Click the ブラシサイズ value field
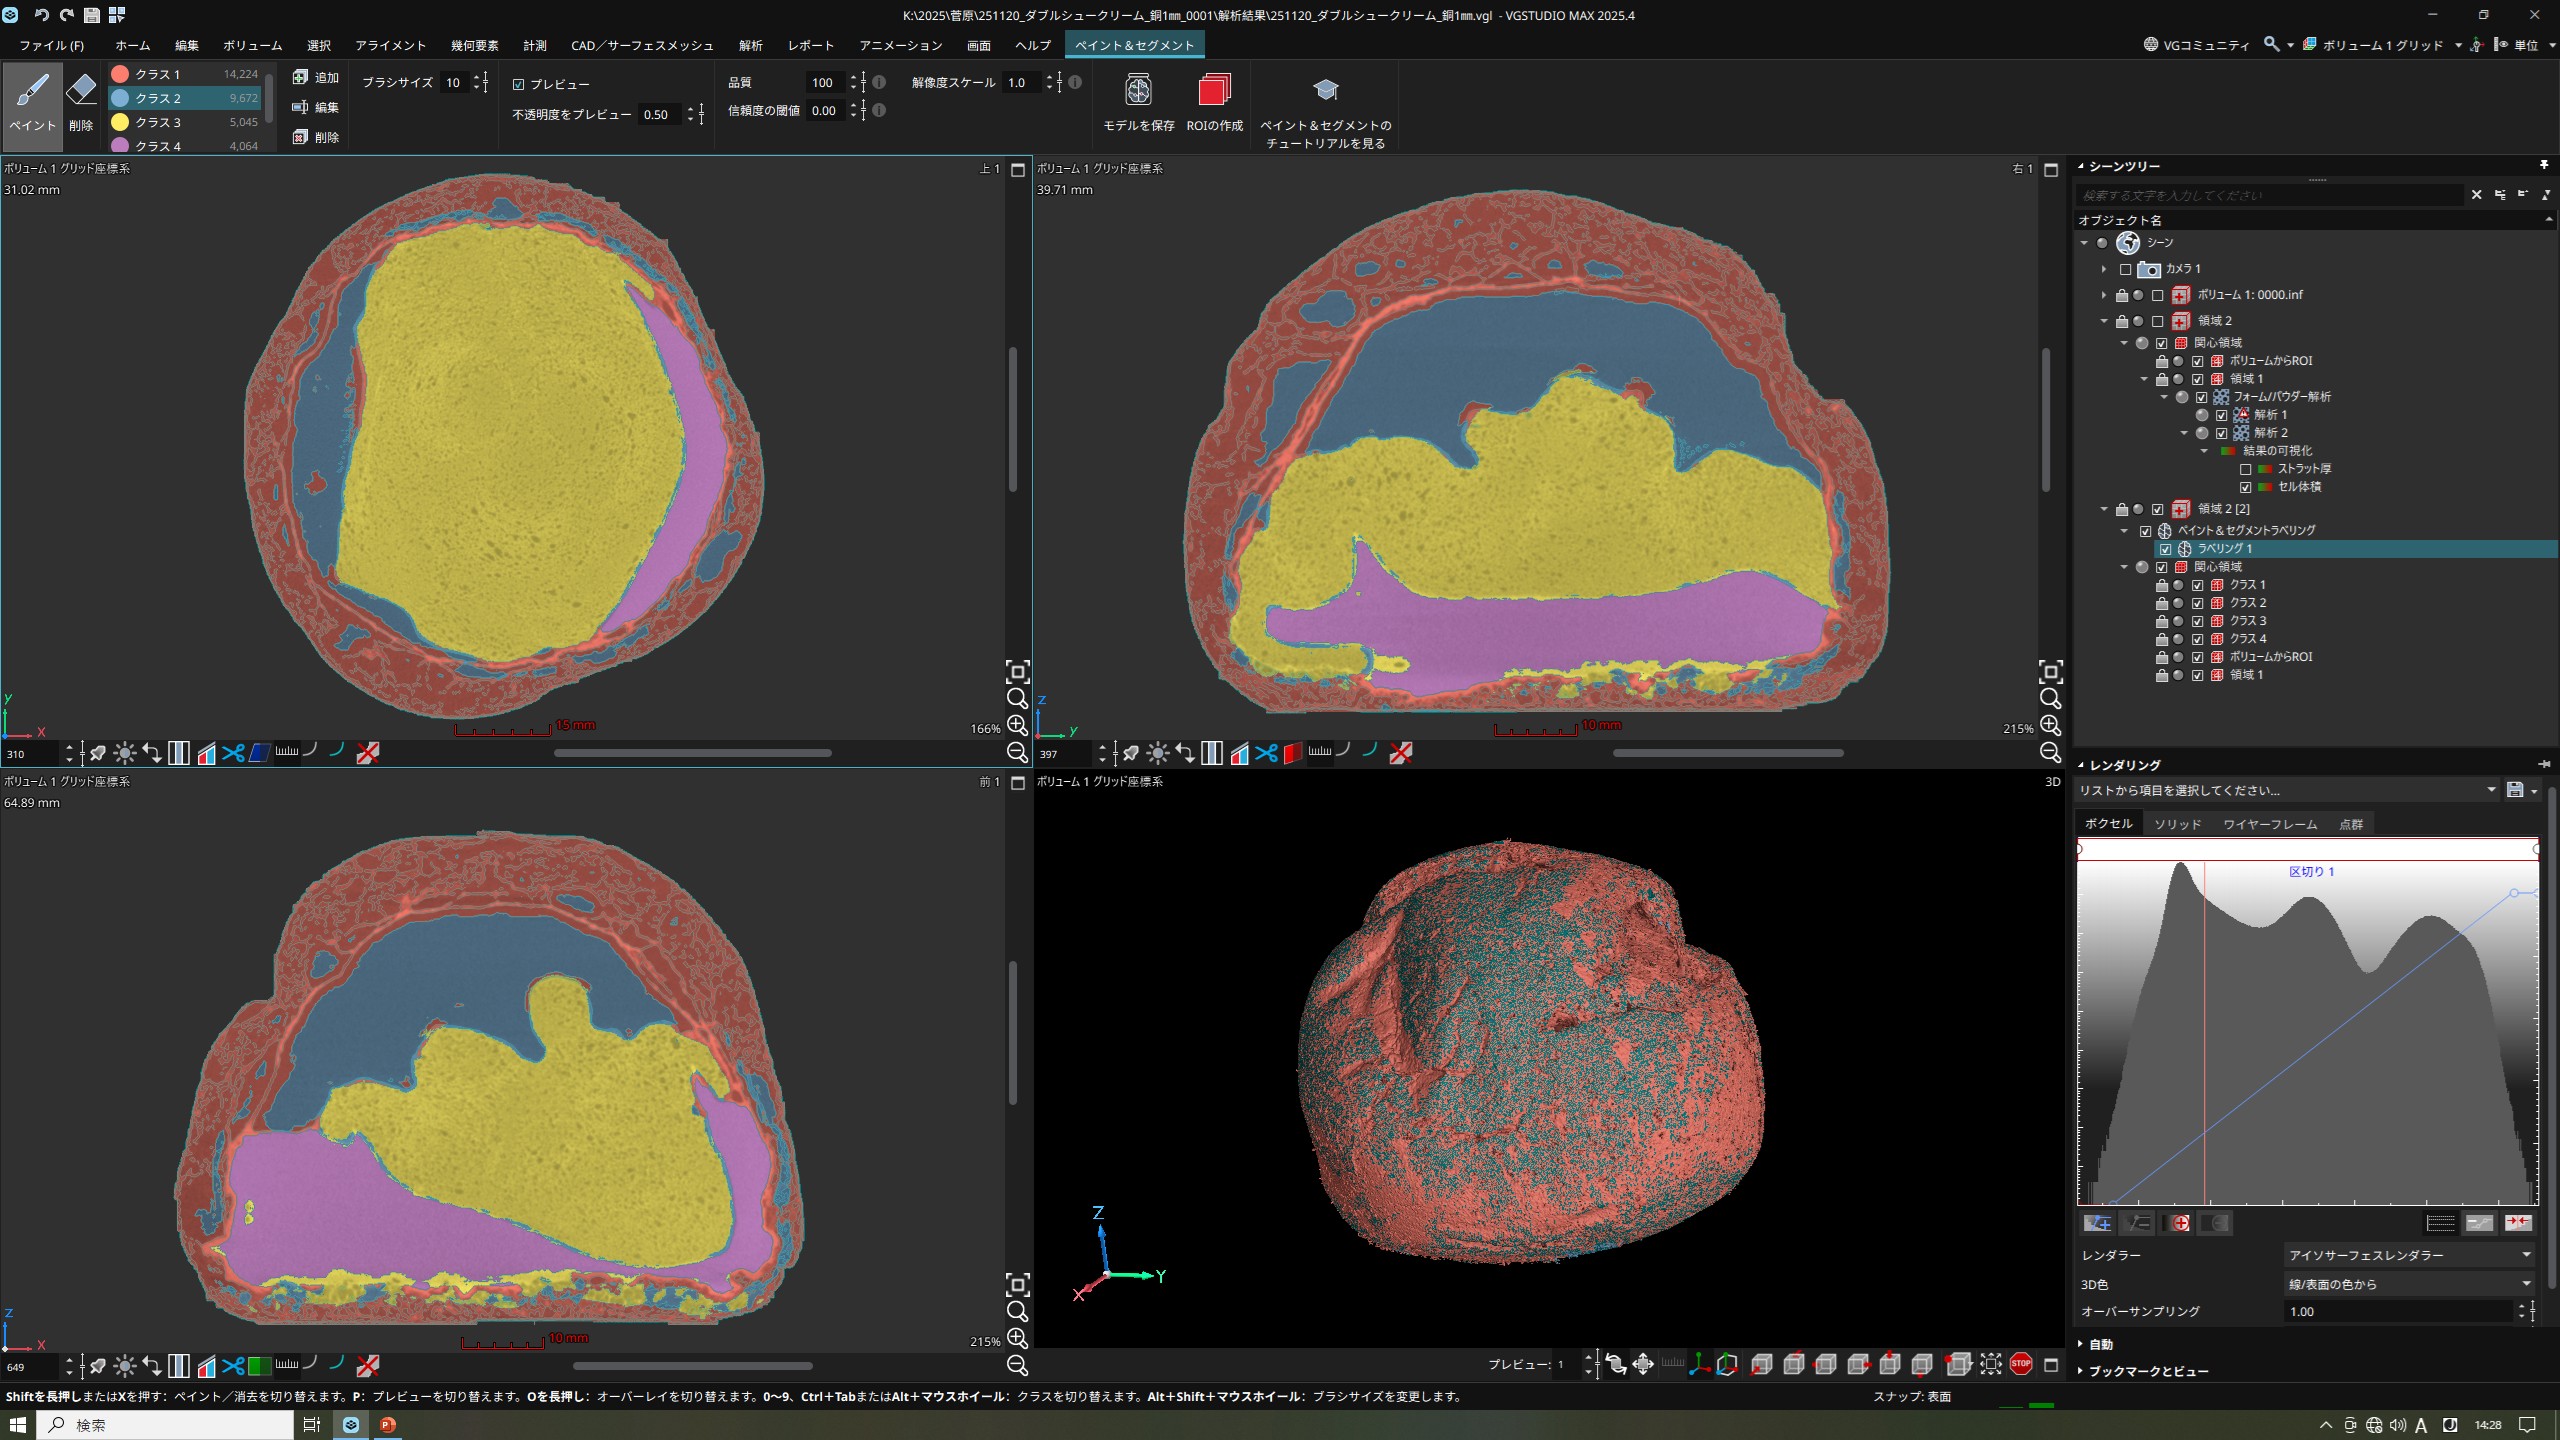 coord(456,83)
